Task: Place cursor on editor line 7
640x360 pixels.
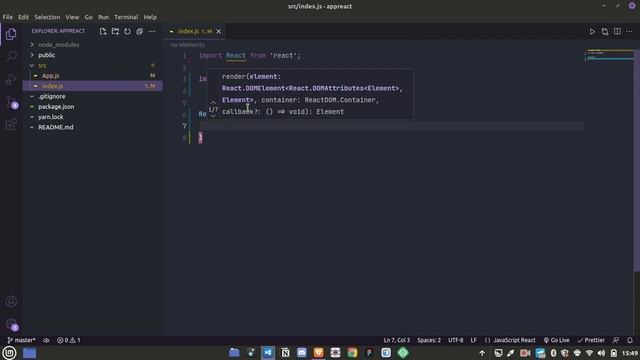Action: 391,126
